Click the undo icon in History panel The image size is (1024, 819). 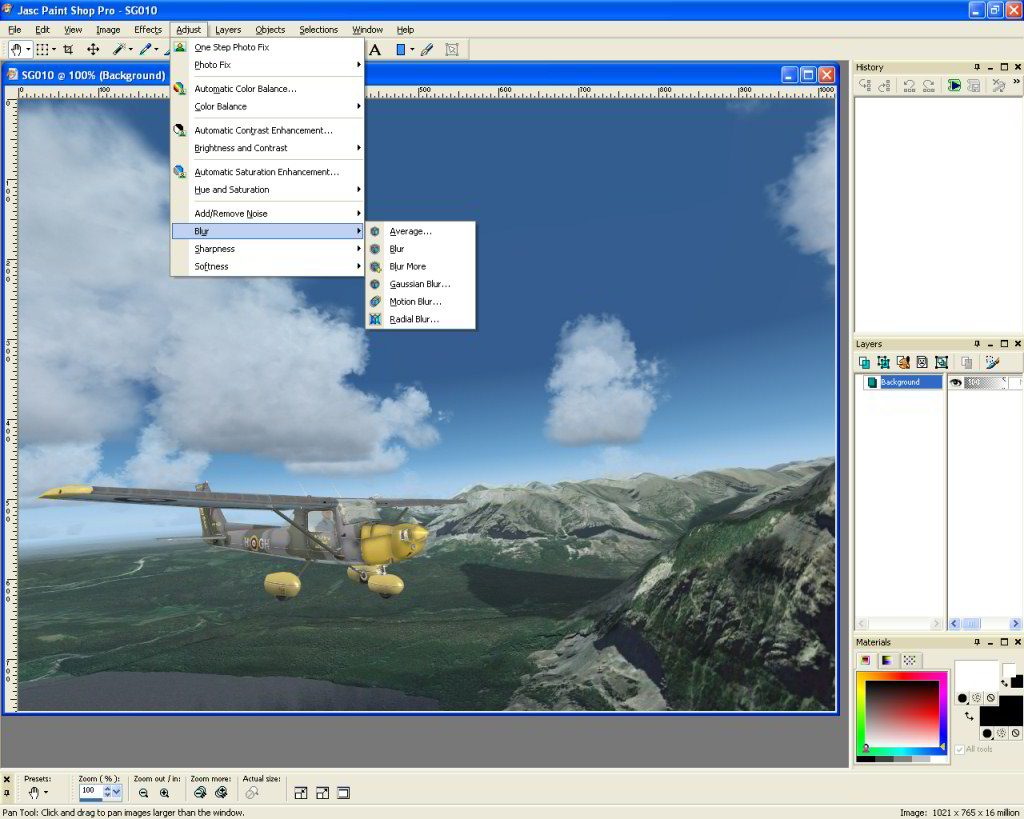point(908,86)
